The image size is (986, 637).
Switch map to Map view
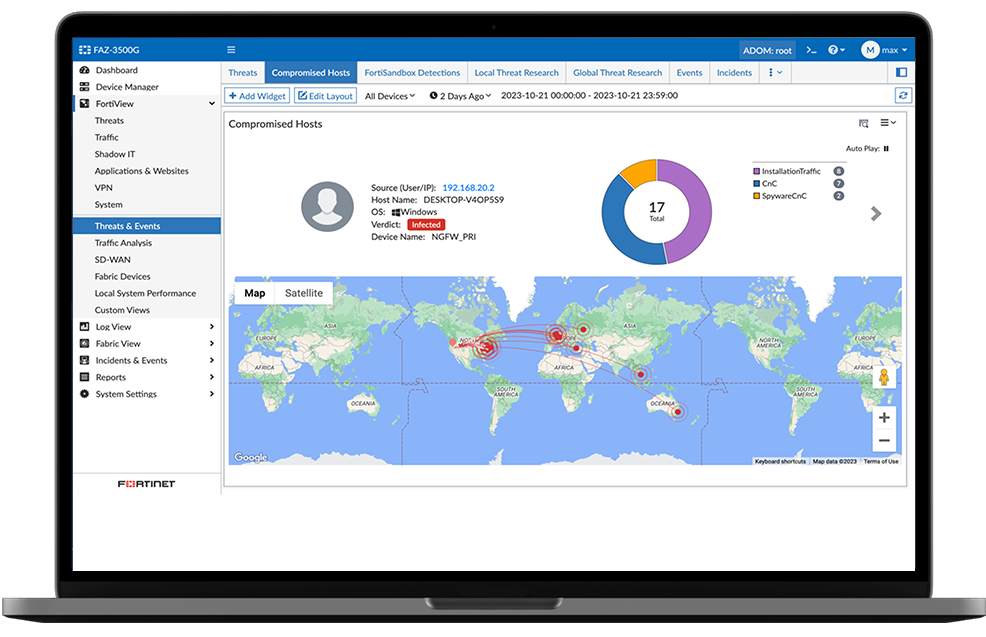[x=255, y=293]
